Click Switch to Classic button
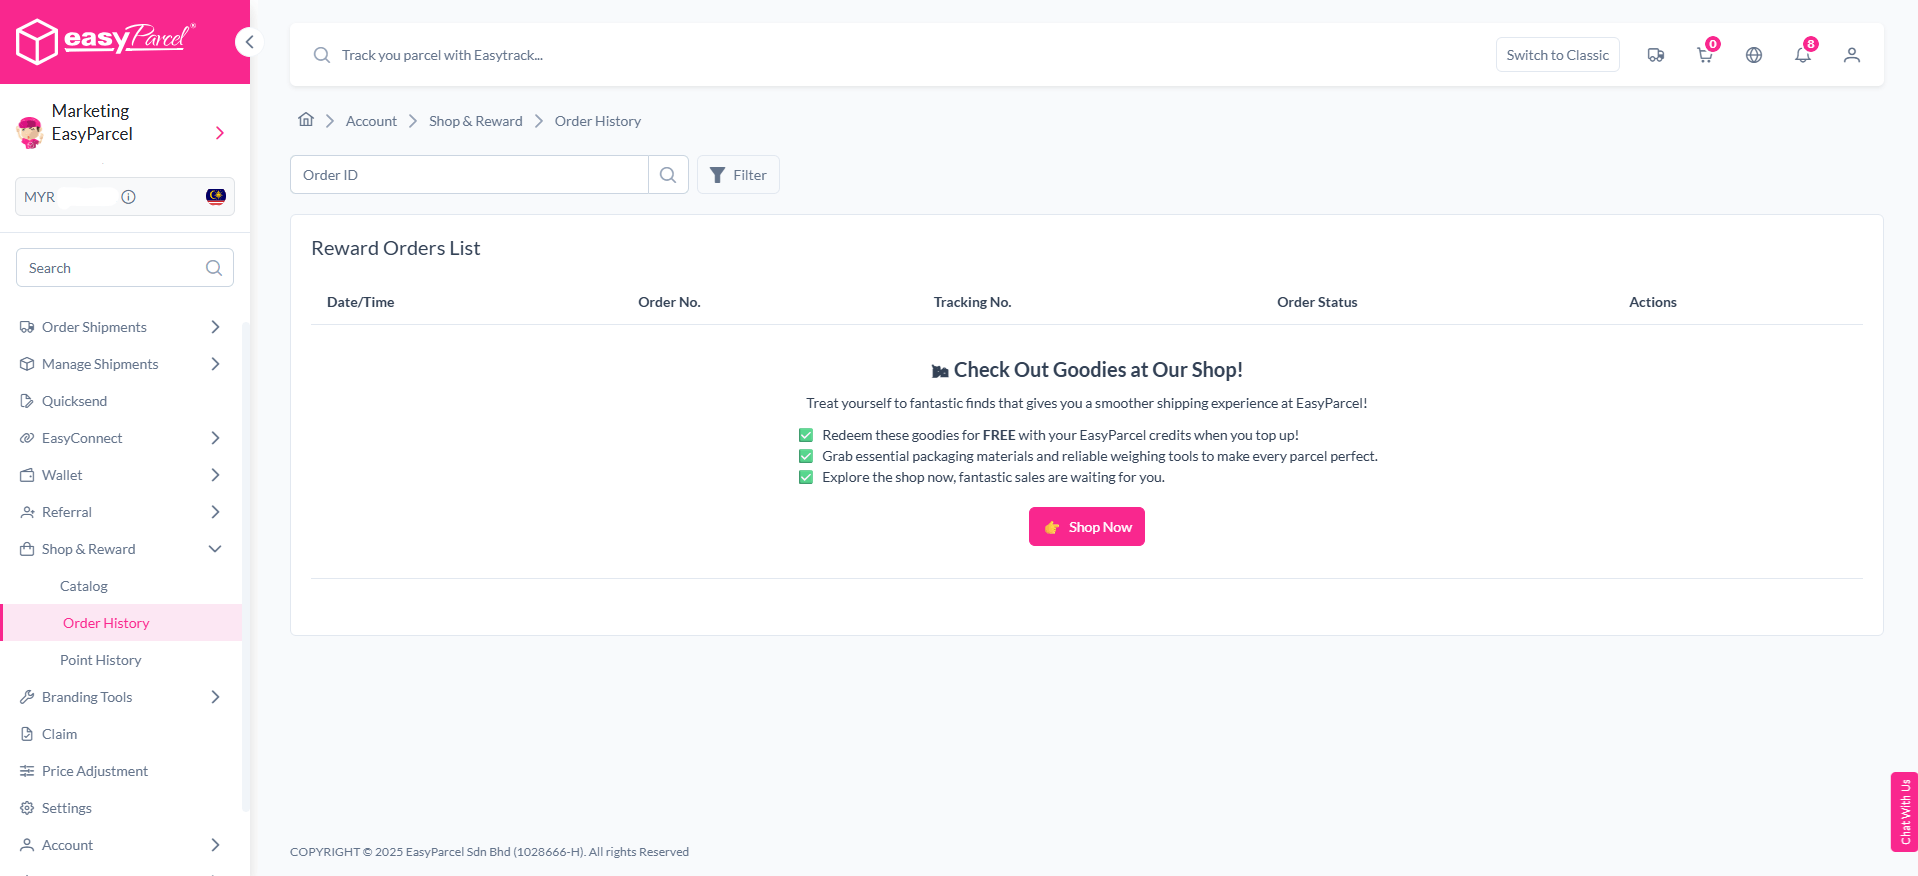1918x876 pixels. [1557, 55]
